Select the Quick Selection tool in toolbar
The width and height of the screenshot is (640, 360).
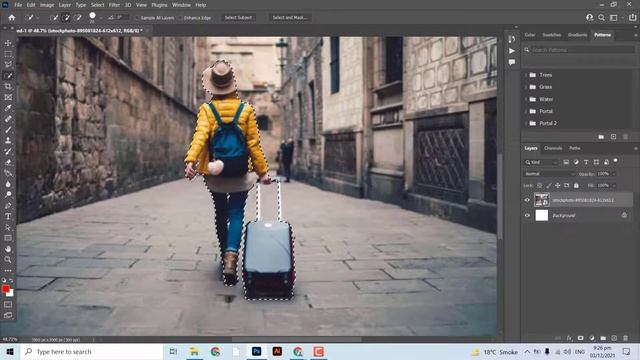coord(8,76)
